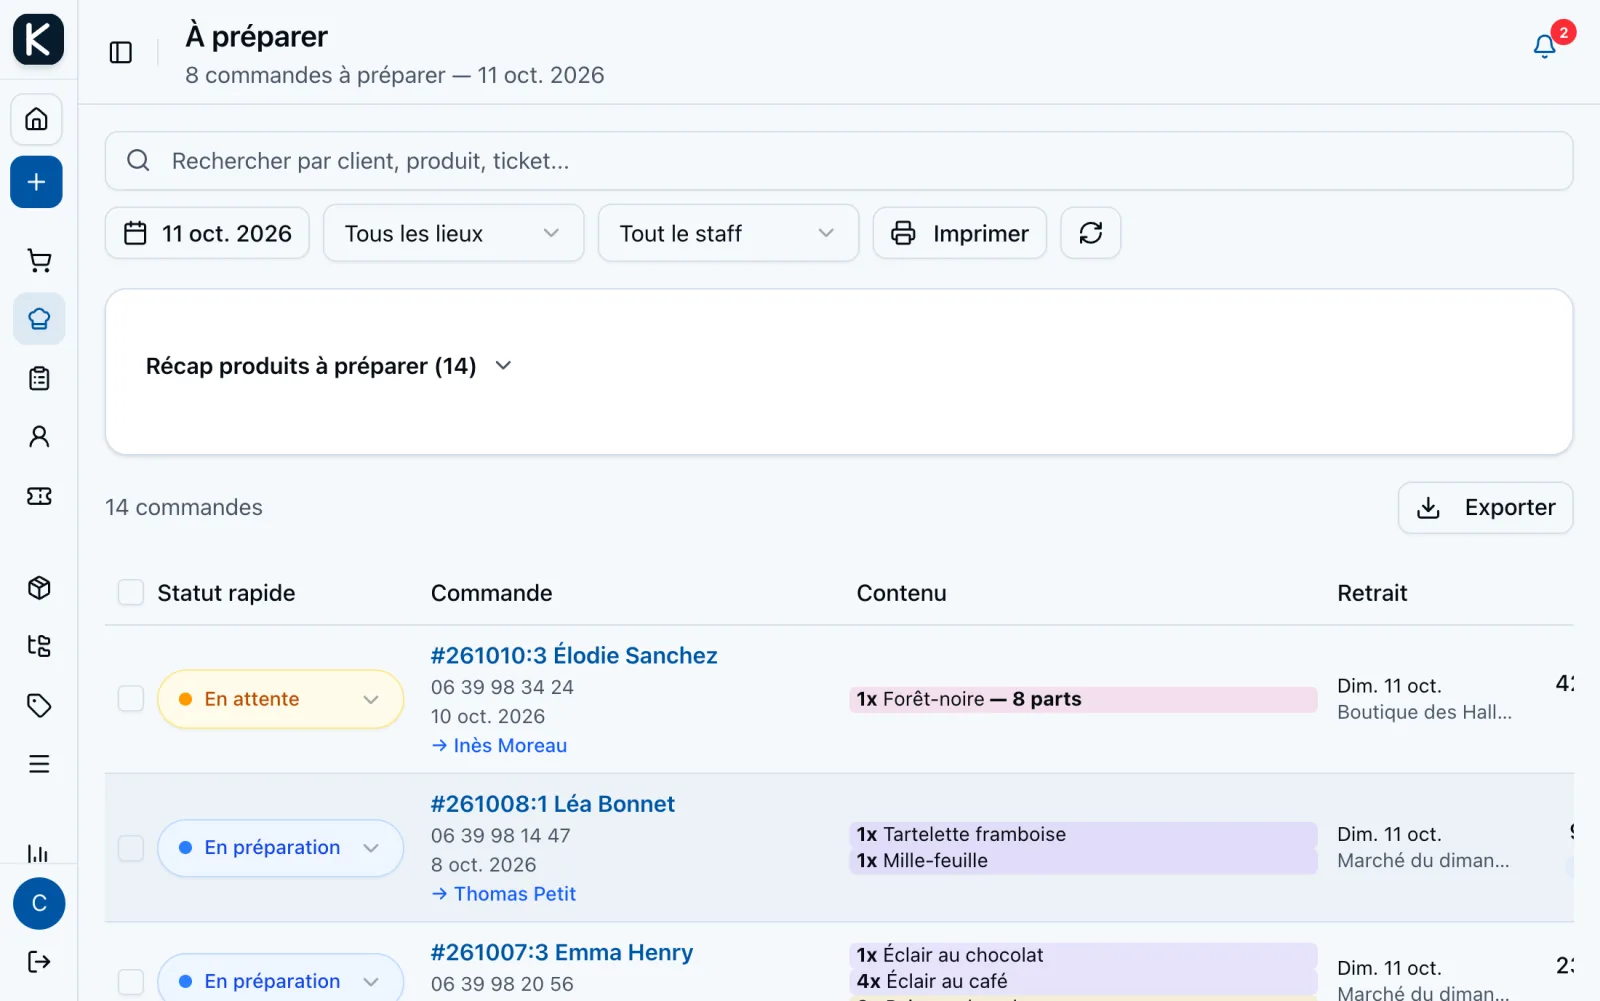Open the customers person icon

(x=39, y=436)
